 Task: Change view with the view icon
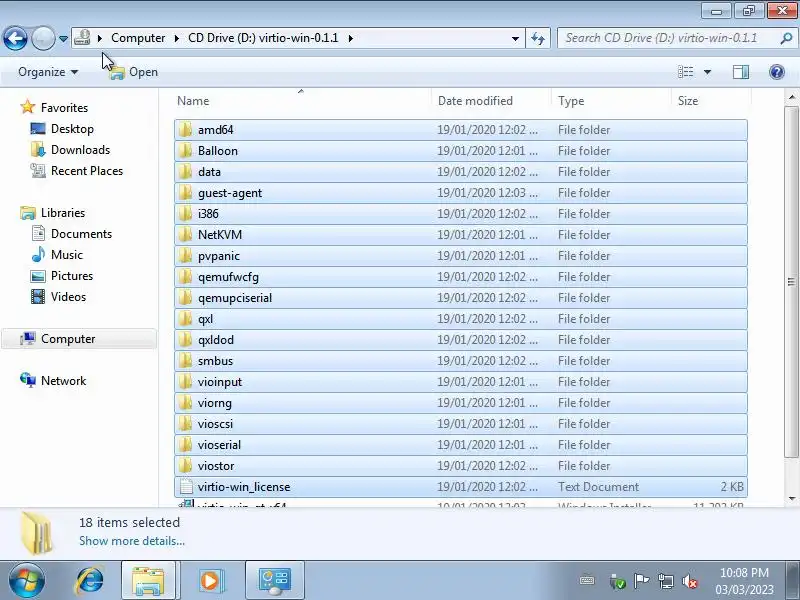pyautogui.click(x=685, y=72)
